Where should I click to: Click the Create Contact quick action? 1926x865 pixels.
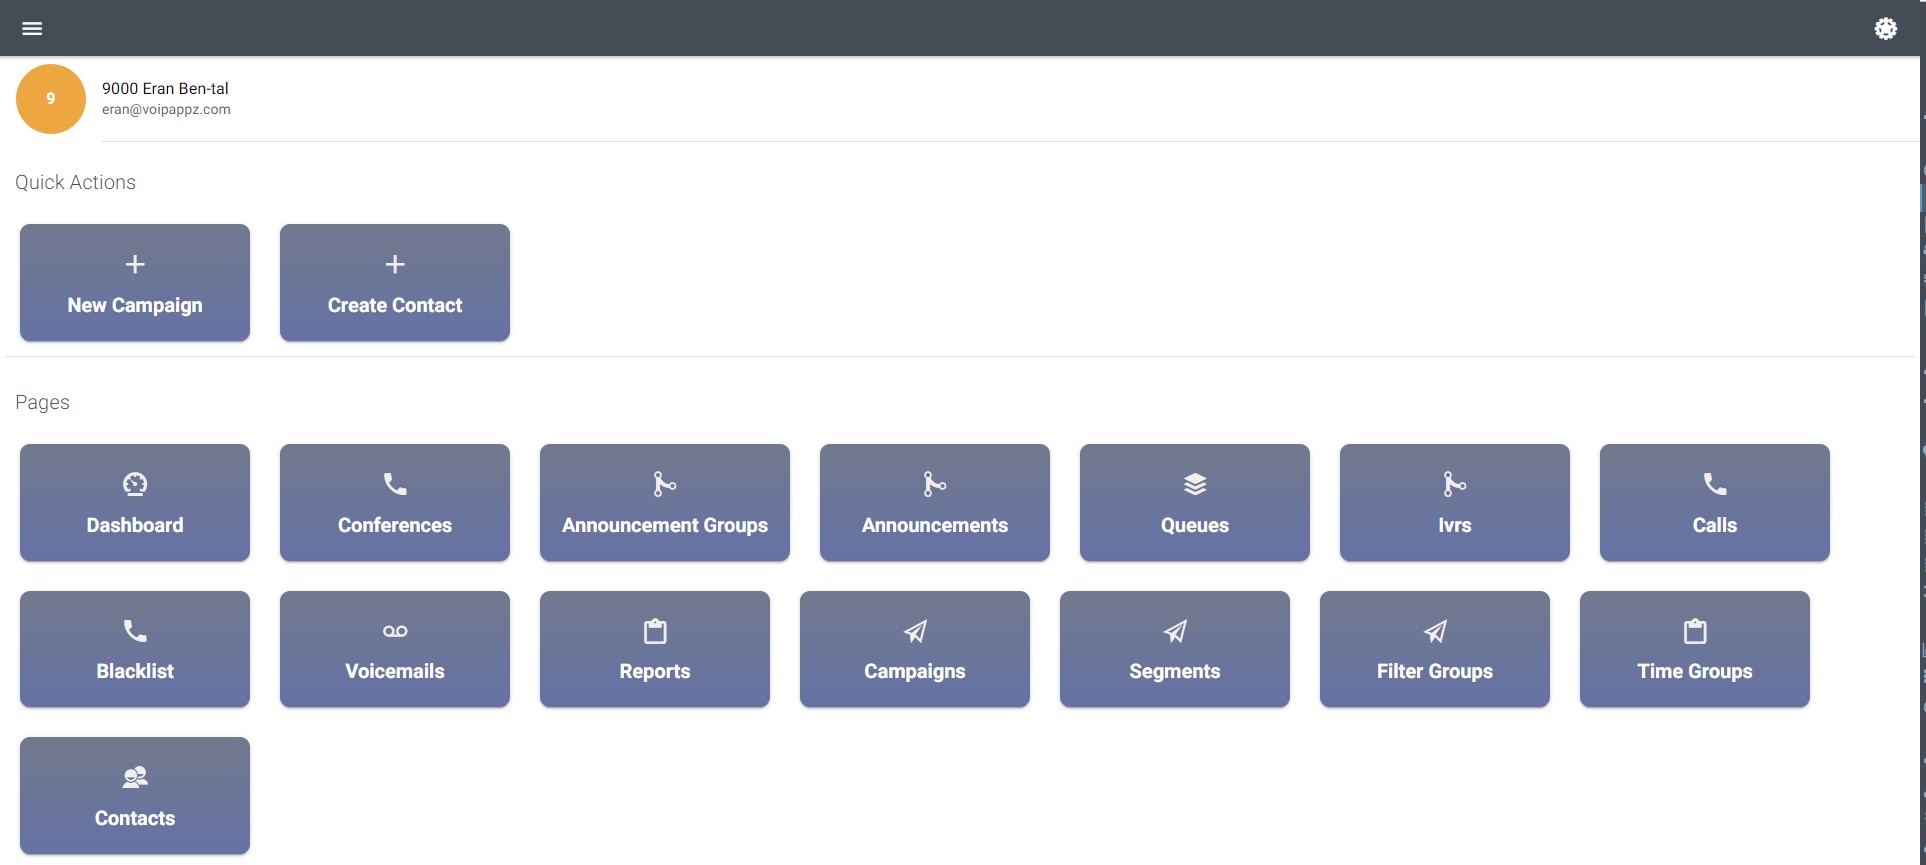pos(395,283)
